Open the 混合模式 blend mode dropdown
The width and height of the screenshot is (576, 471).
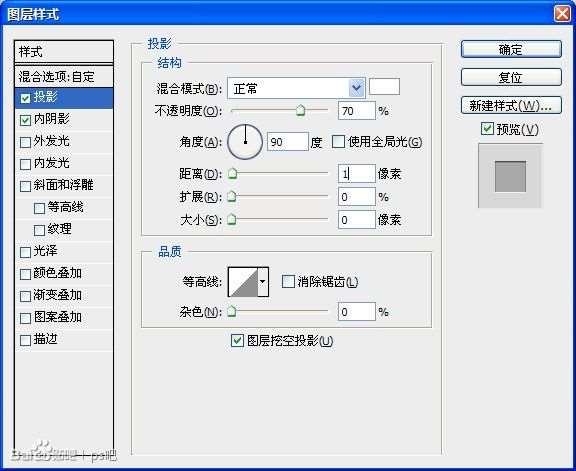(x=296, y=88)
